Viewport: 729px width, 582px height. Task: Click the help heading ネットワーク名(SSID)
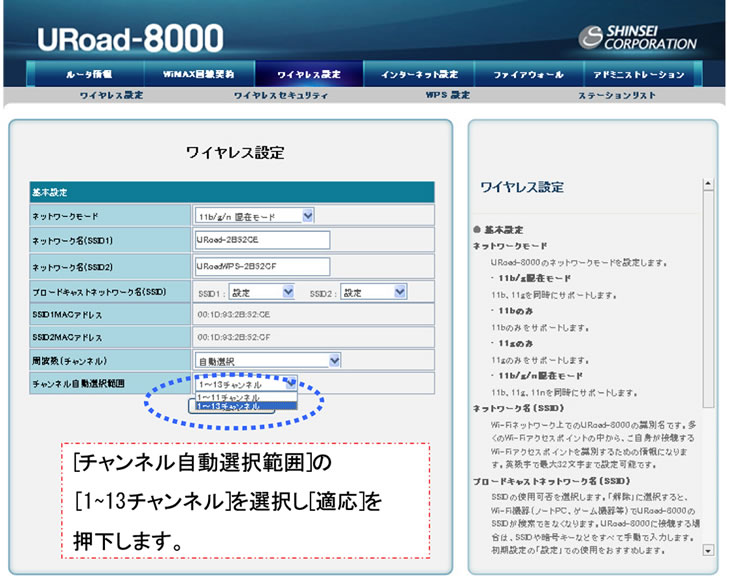518,408
